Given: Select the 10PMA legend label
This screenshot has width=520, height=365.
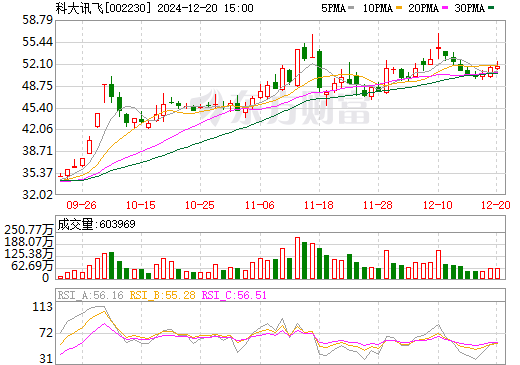Looking at the screenshot, I should [377, 8].
